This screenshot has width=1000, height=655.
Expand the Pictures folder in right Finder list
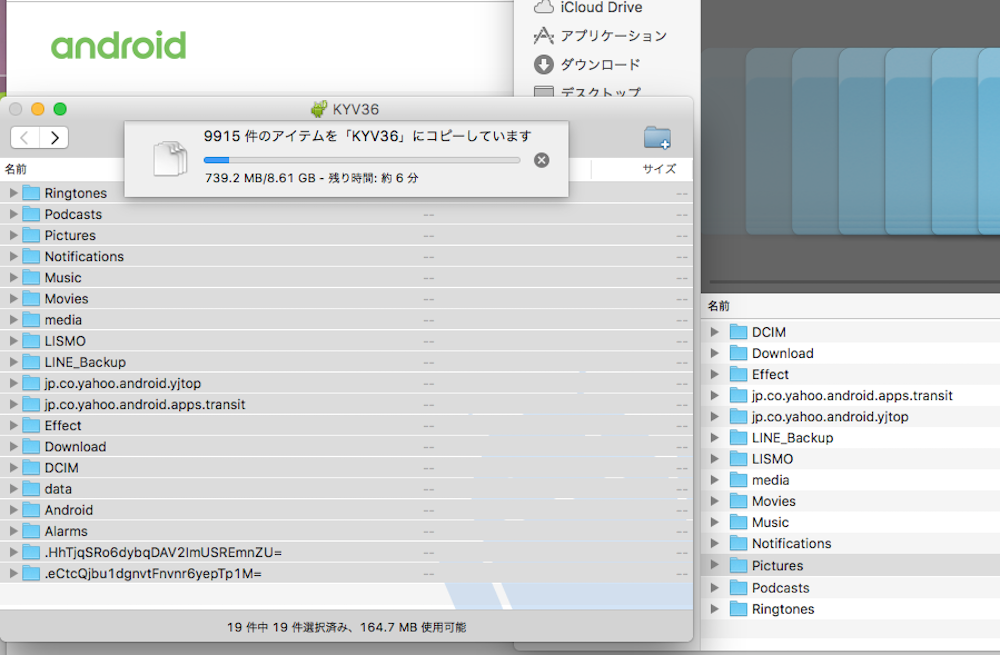point(714,566)
